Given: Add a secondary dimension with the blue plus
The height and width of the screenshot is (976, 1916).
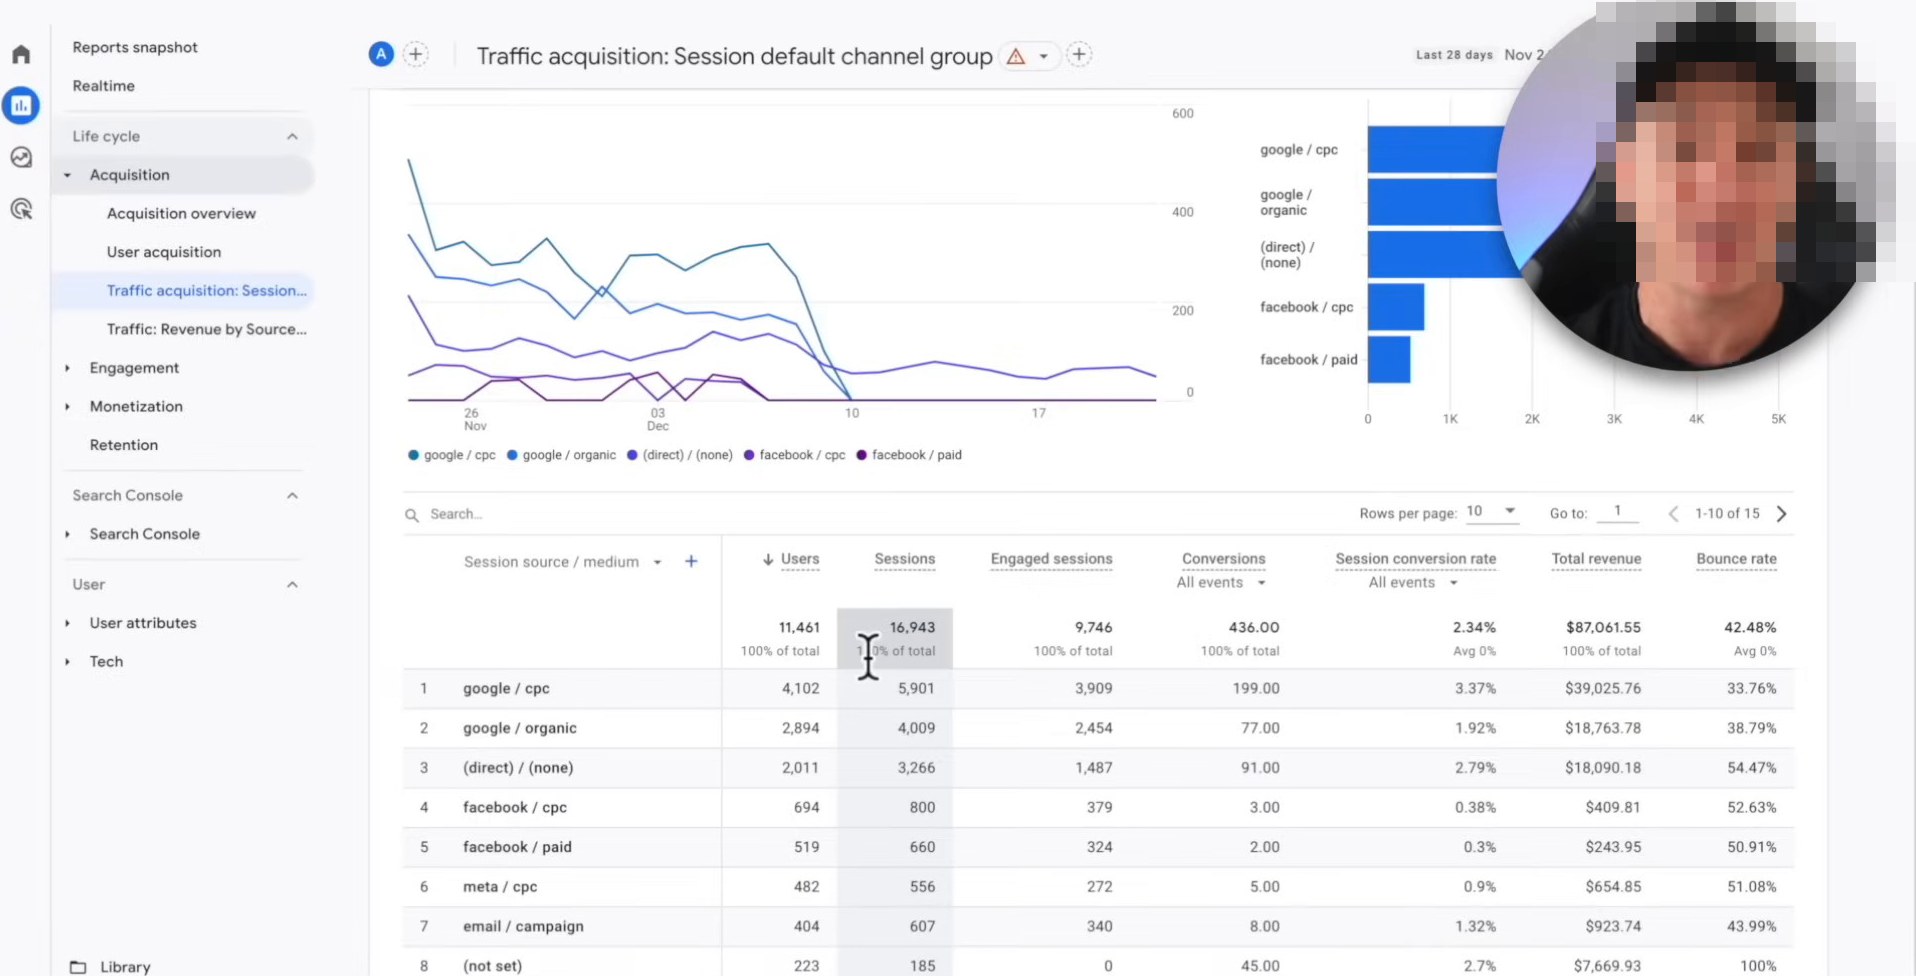Looking at the screenshot, I should (x=691, y=561).
